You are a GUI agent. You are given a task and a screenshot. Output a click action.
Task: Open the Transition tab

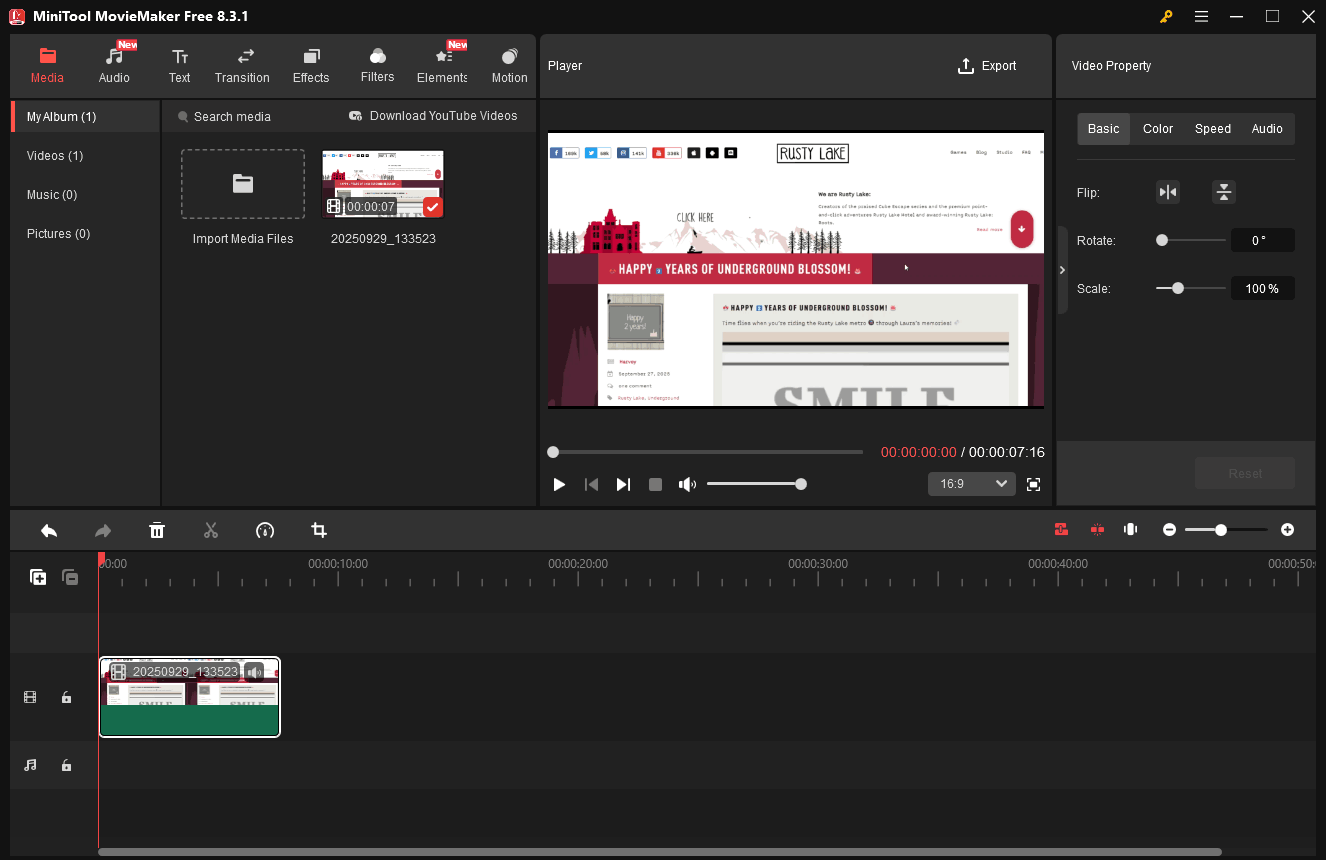click(242, 65)
